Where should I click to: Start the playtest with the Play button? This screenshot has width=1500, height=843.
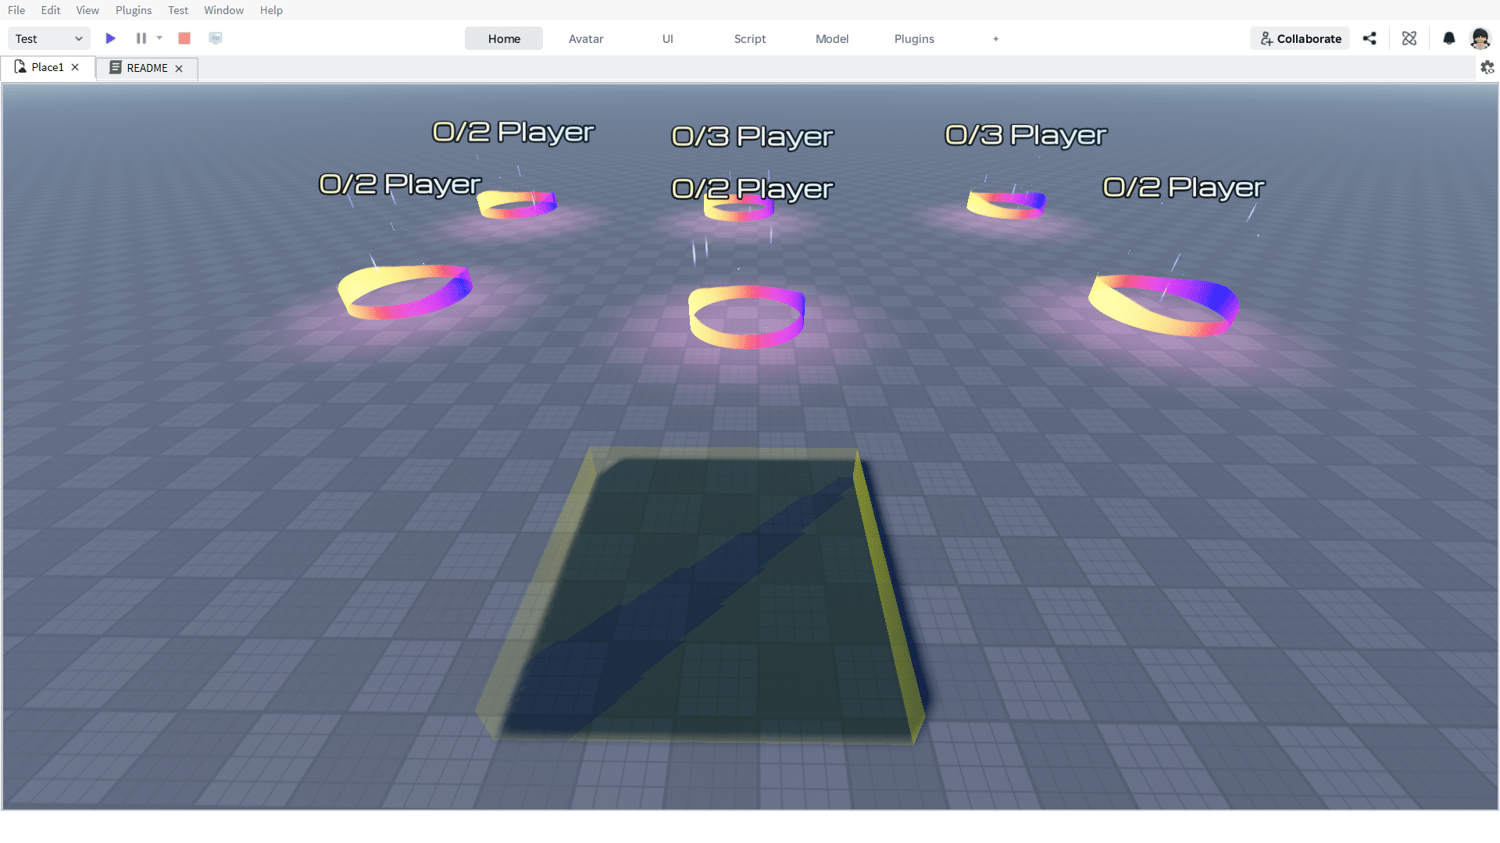pyautogui.click(x=111, y=38)
